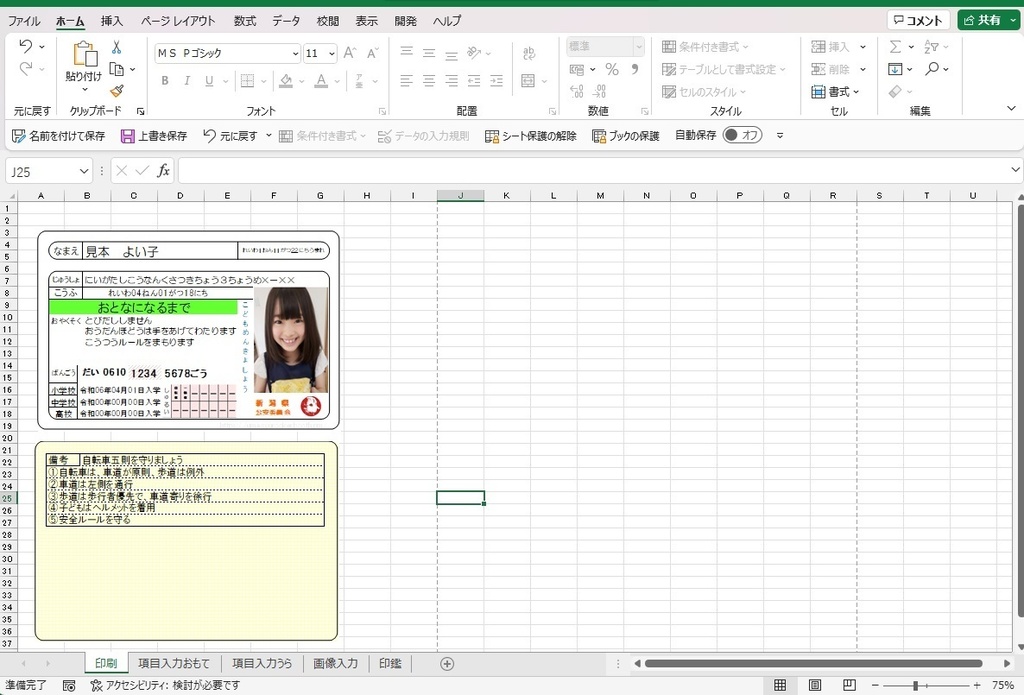The image size is (1024, 695).
Task: Select the Cut scissors icon
Action: point(116,47)
